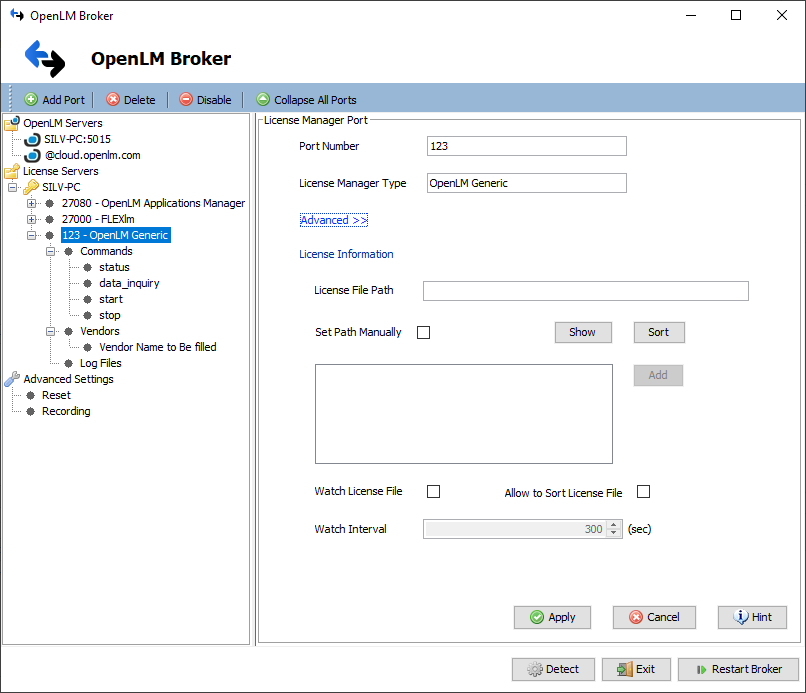
Task: Collapse the Commands tree branch
Action: pos(51,251)
